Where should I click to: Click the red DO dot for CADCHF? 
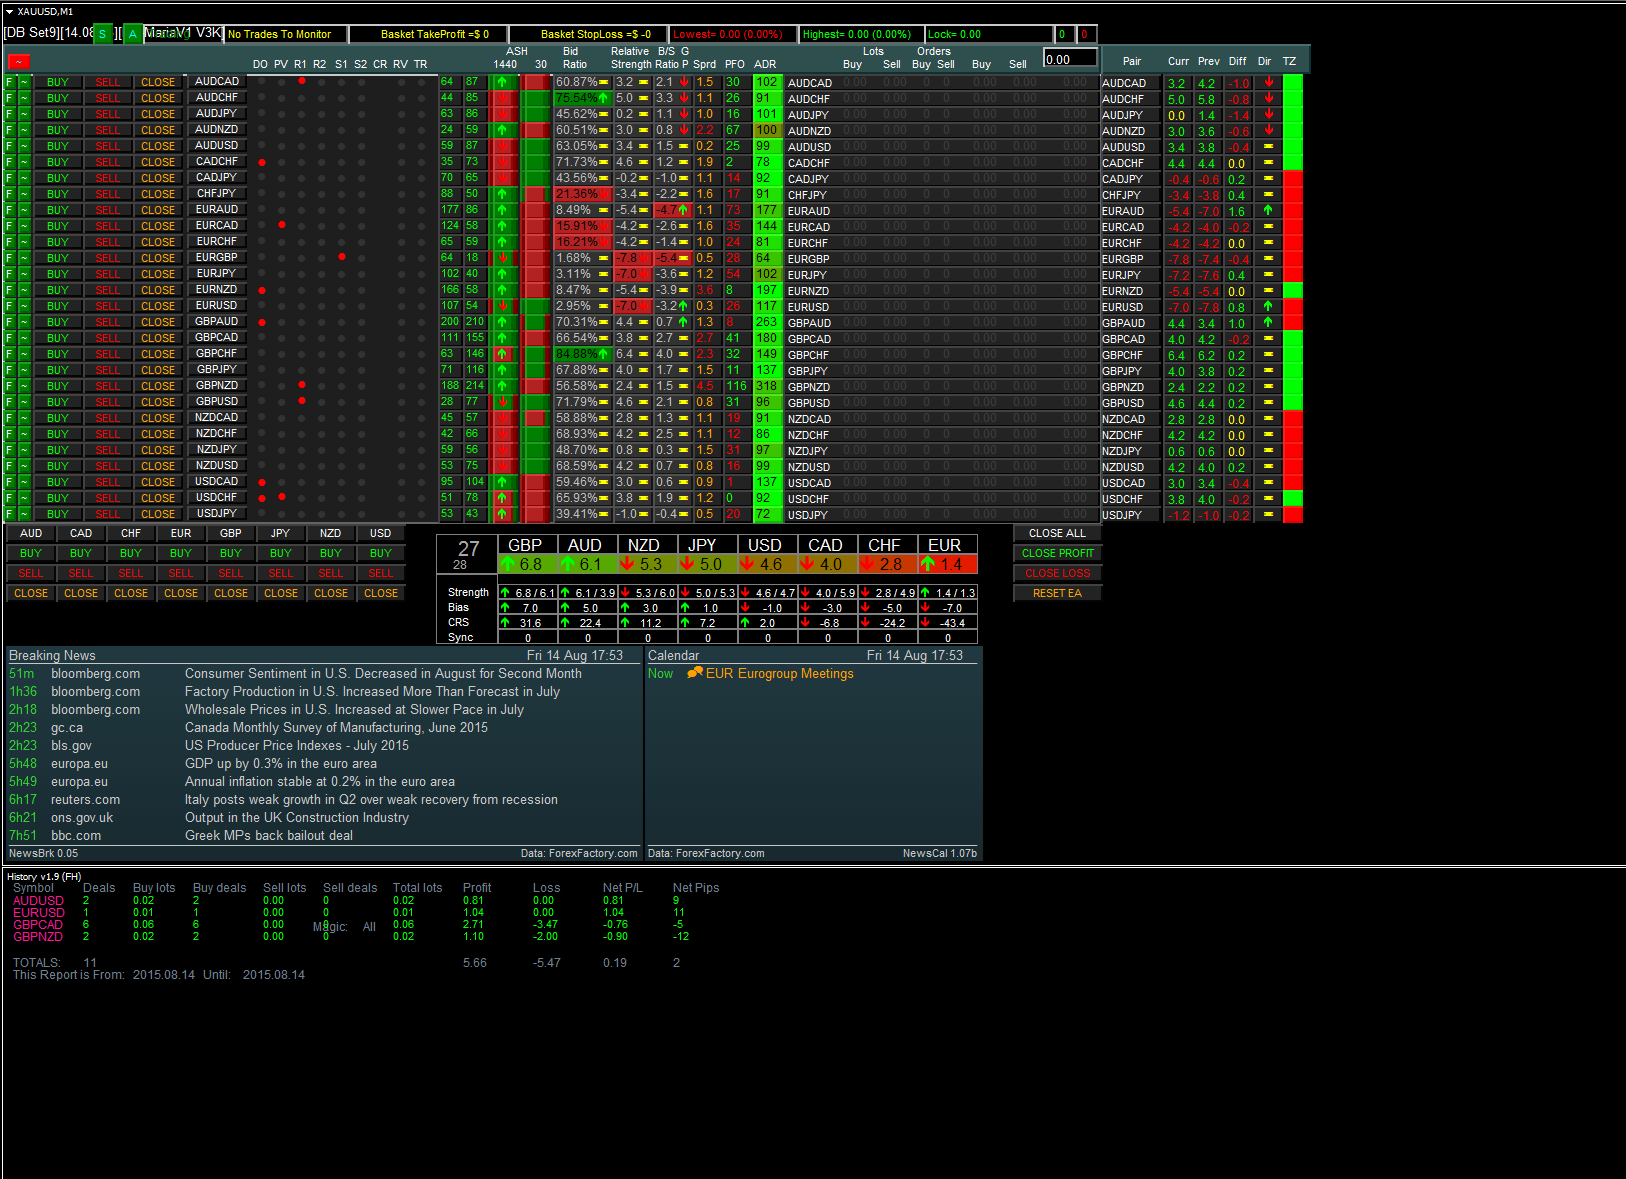262,162
